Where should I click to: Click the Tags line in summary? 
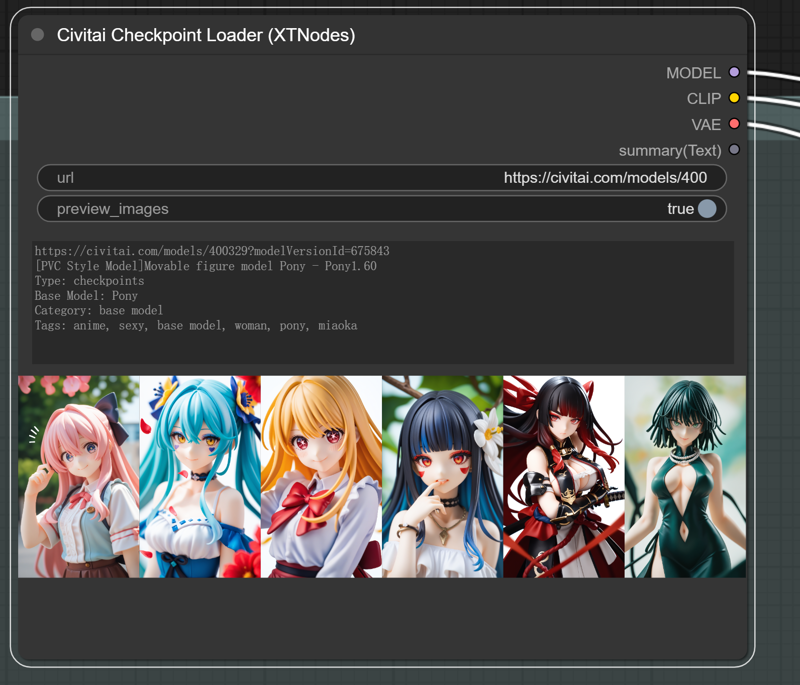[x=196, y=325]
